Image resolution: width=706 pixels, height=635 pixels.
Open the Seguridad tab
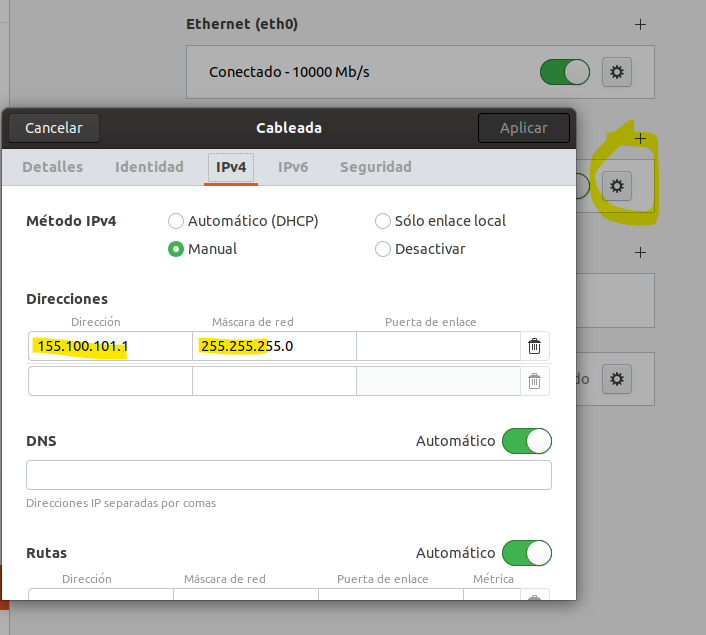click(x=375, y=167)
